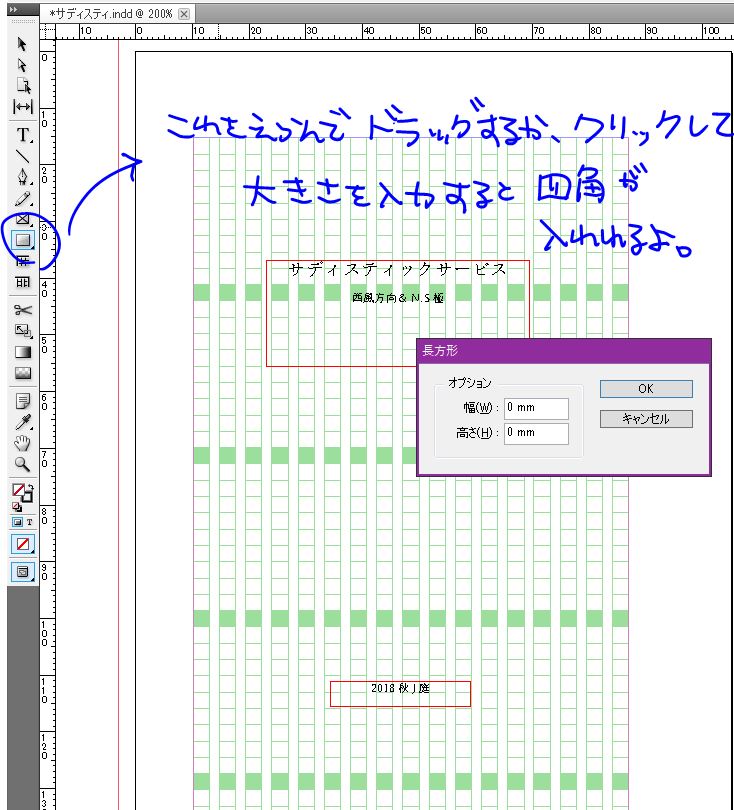
Task: Select the Vertical Grid tool
Action: (23, 282)
